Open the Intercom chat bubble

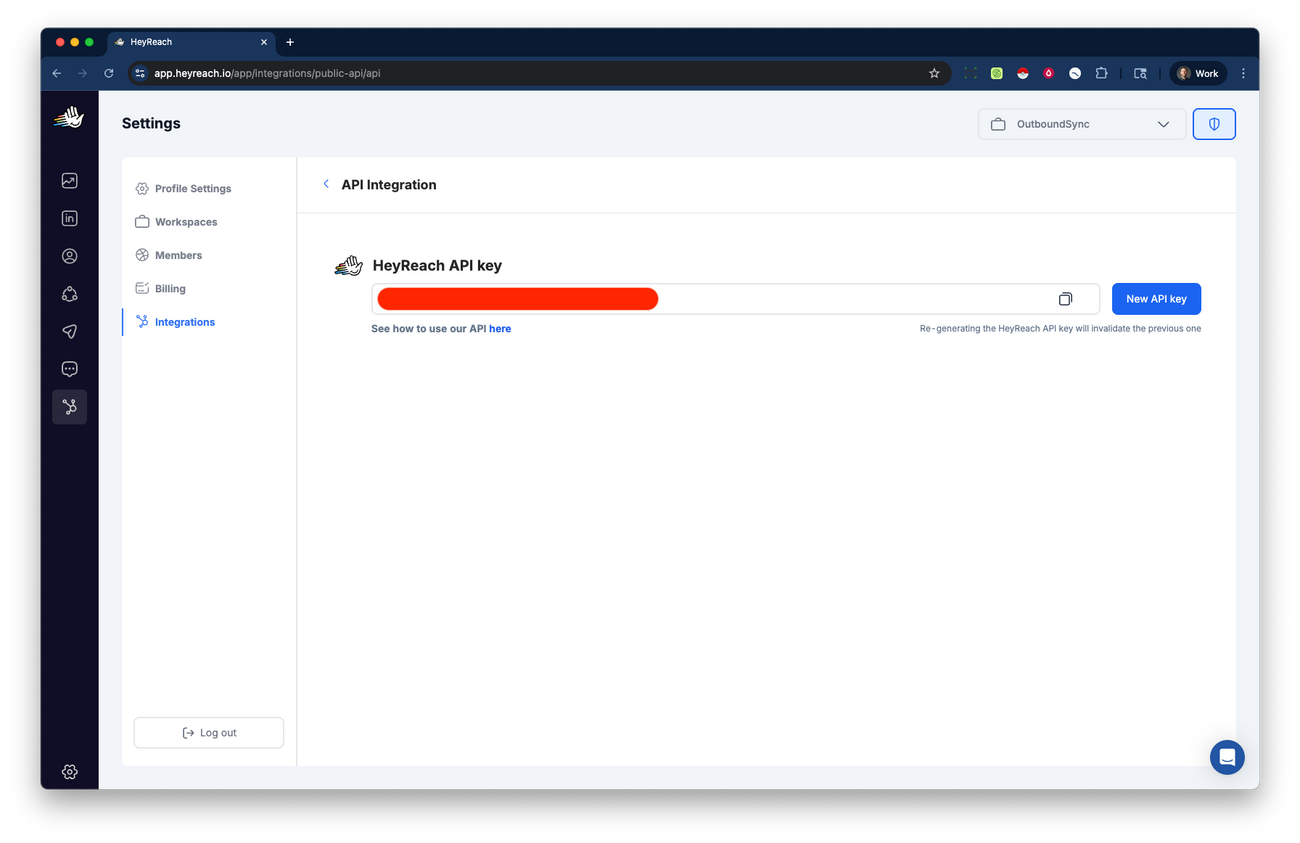tap(1227, 757)
